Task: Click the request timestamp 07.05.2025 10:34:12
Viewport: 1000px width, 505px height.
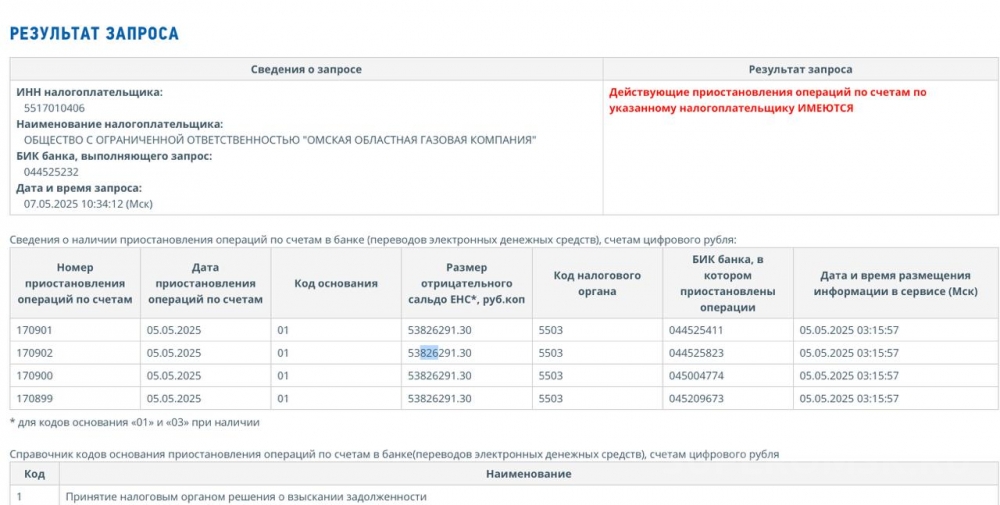Action: [88, 204]
